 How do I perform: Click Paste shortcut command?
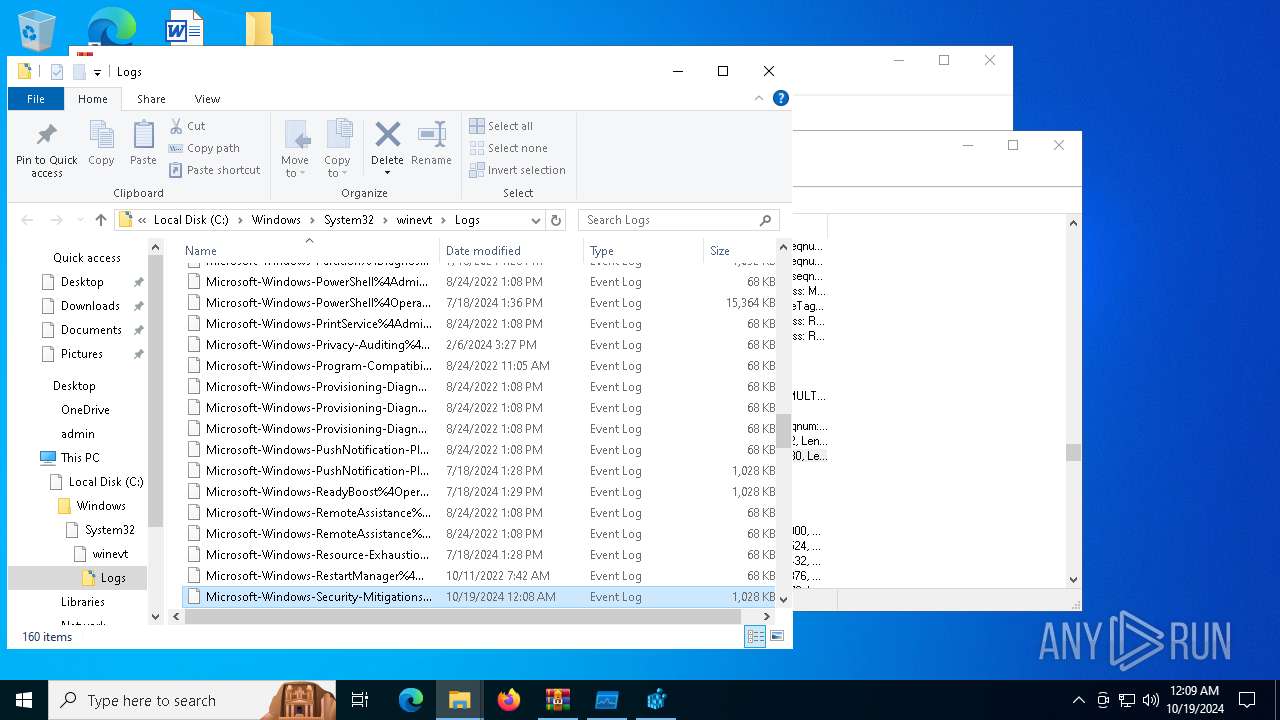tap(214, 170)
